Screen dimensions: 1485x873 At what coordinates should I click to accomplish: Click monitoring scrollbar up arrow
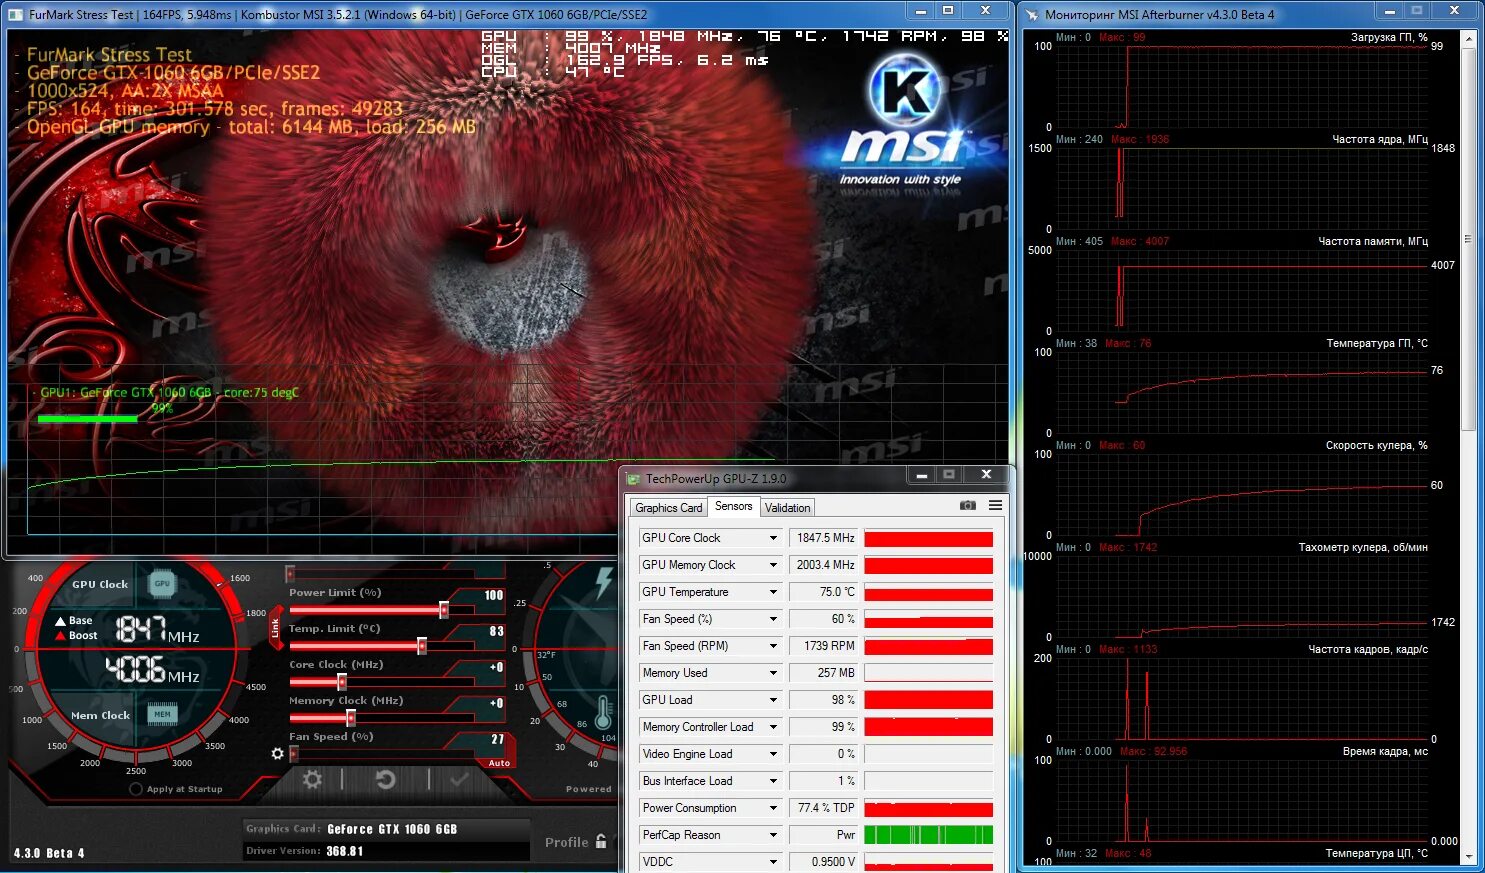pyautogui.click(x=1468, y=38)
